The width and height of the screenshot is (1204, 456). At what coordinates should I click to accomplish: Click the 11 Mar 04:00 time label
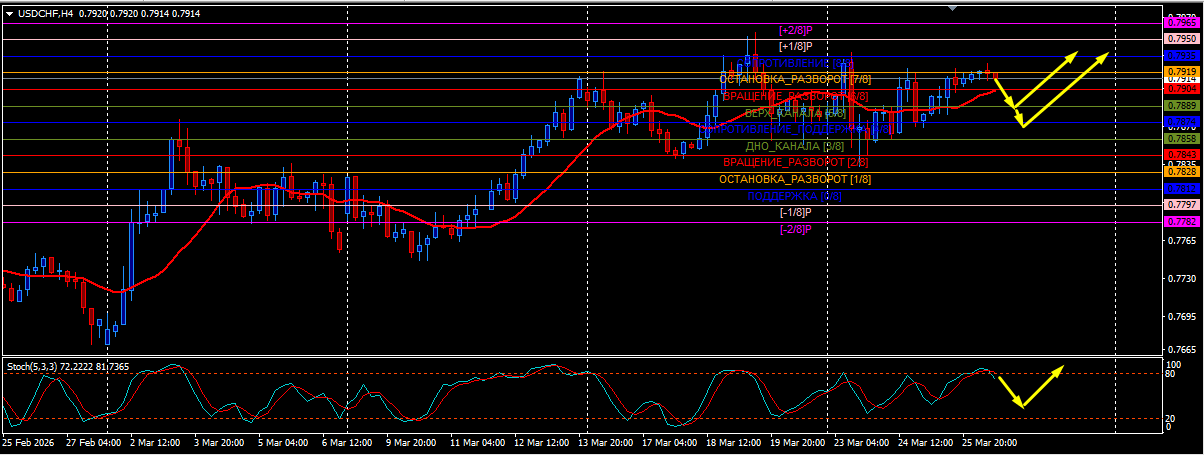pyautogui.click(x=479, y=441)
